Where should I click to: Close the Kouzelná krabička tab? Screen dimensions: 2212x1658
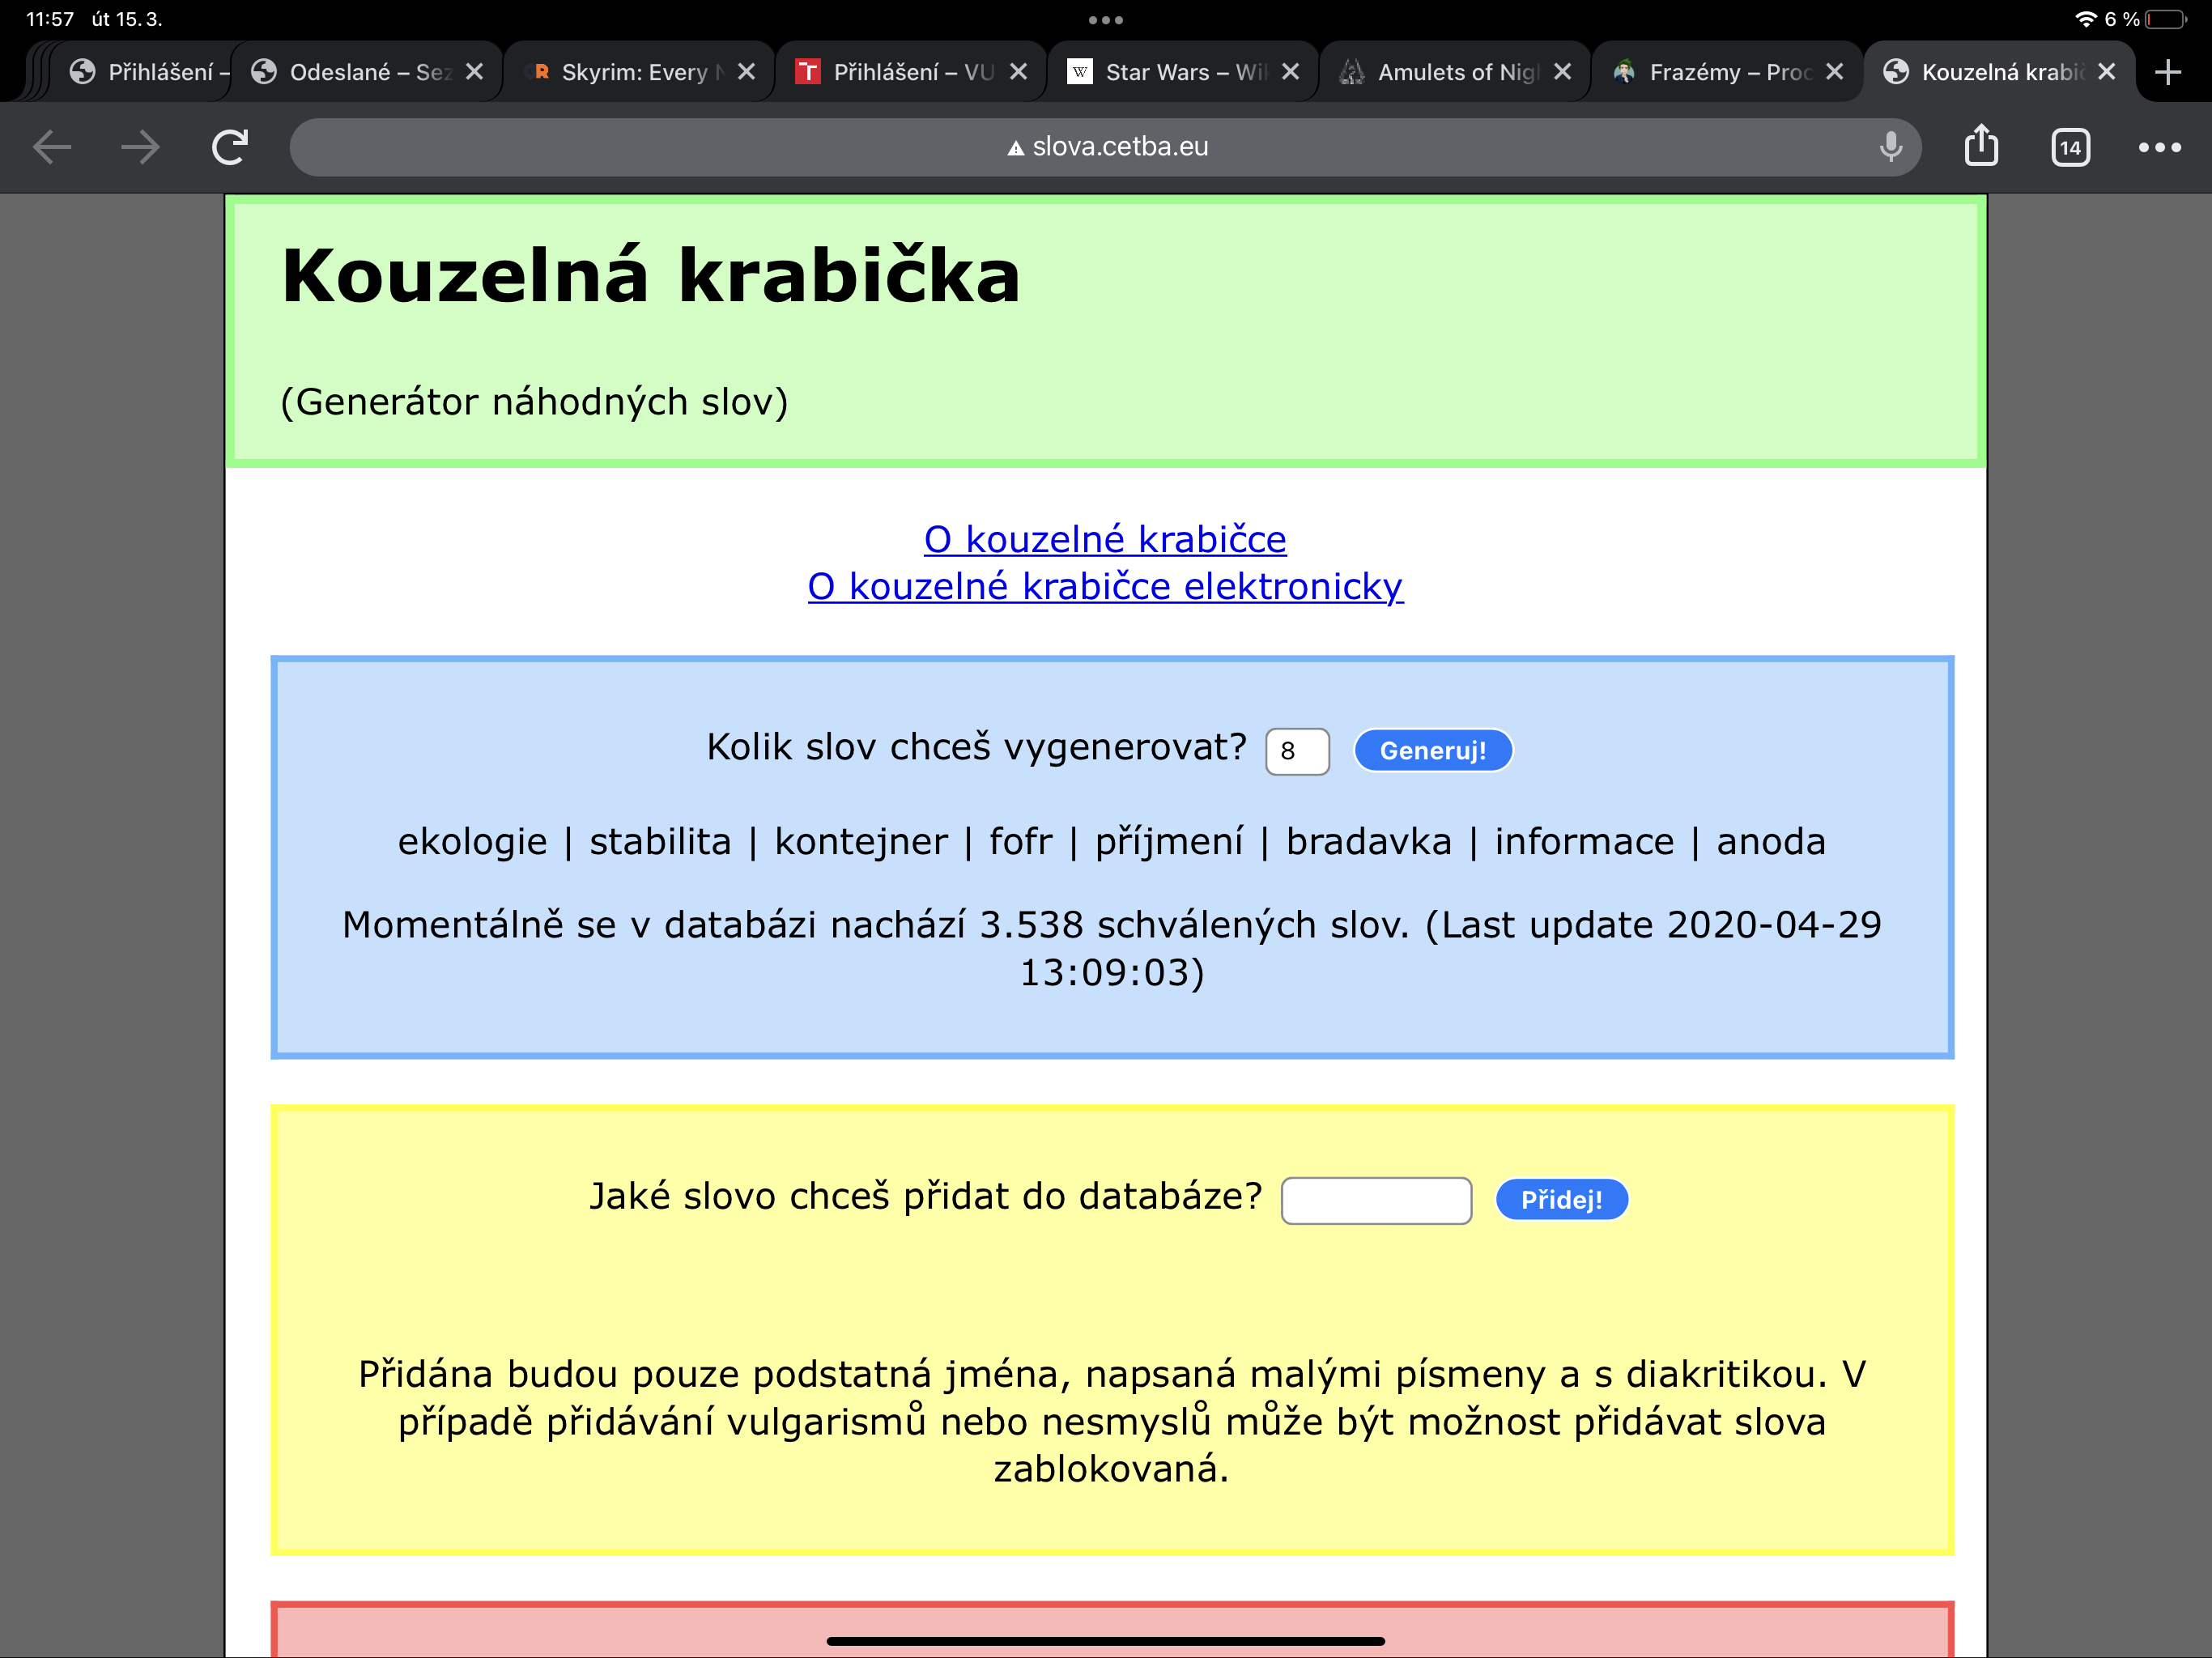coord(2106,72)
